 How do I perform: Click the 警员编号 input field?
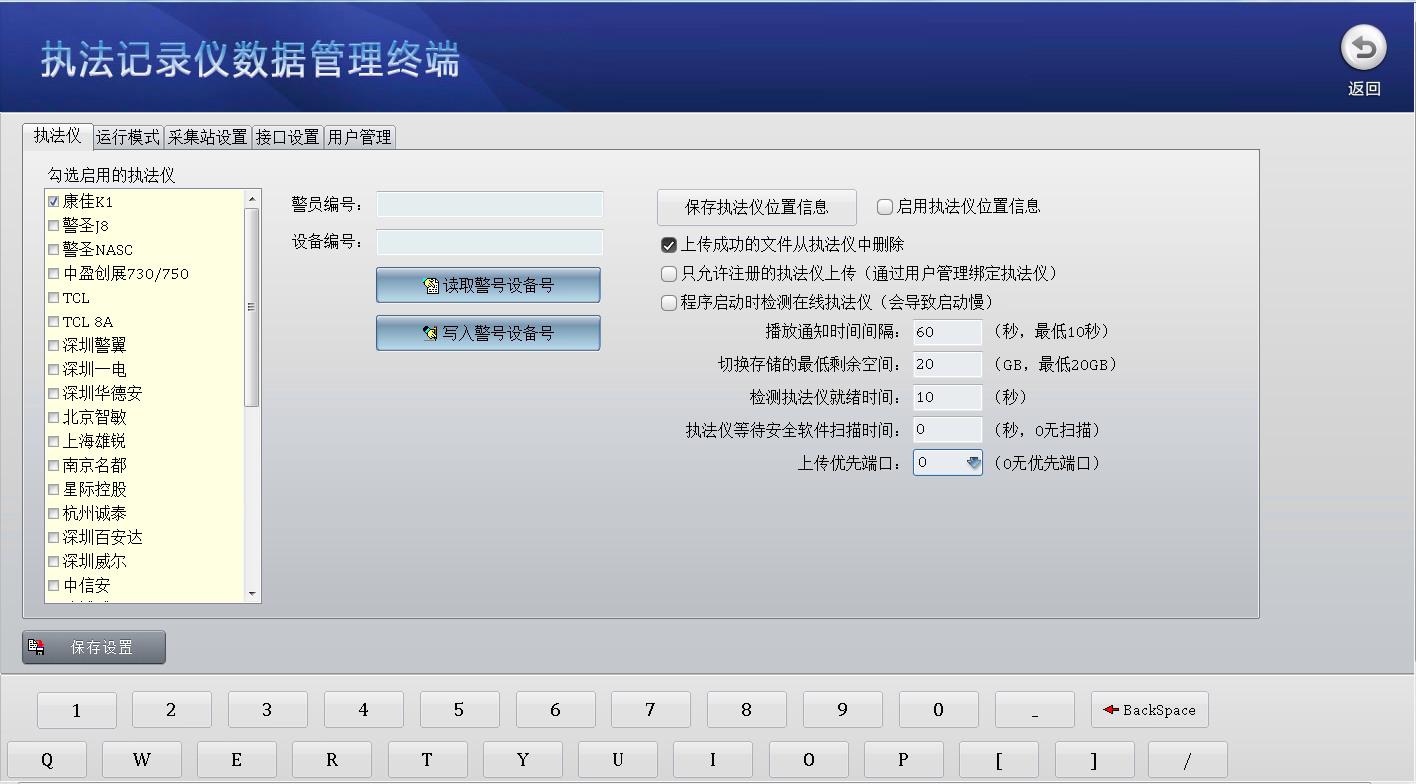(490, 205)
